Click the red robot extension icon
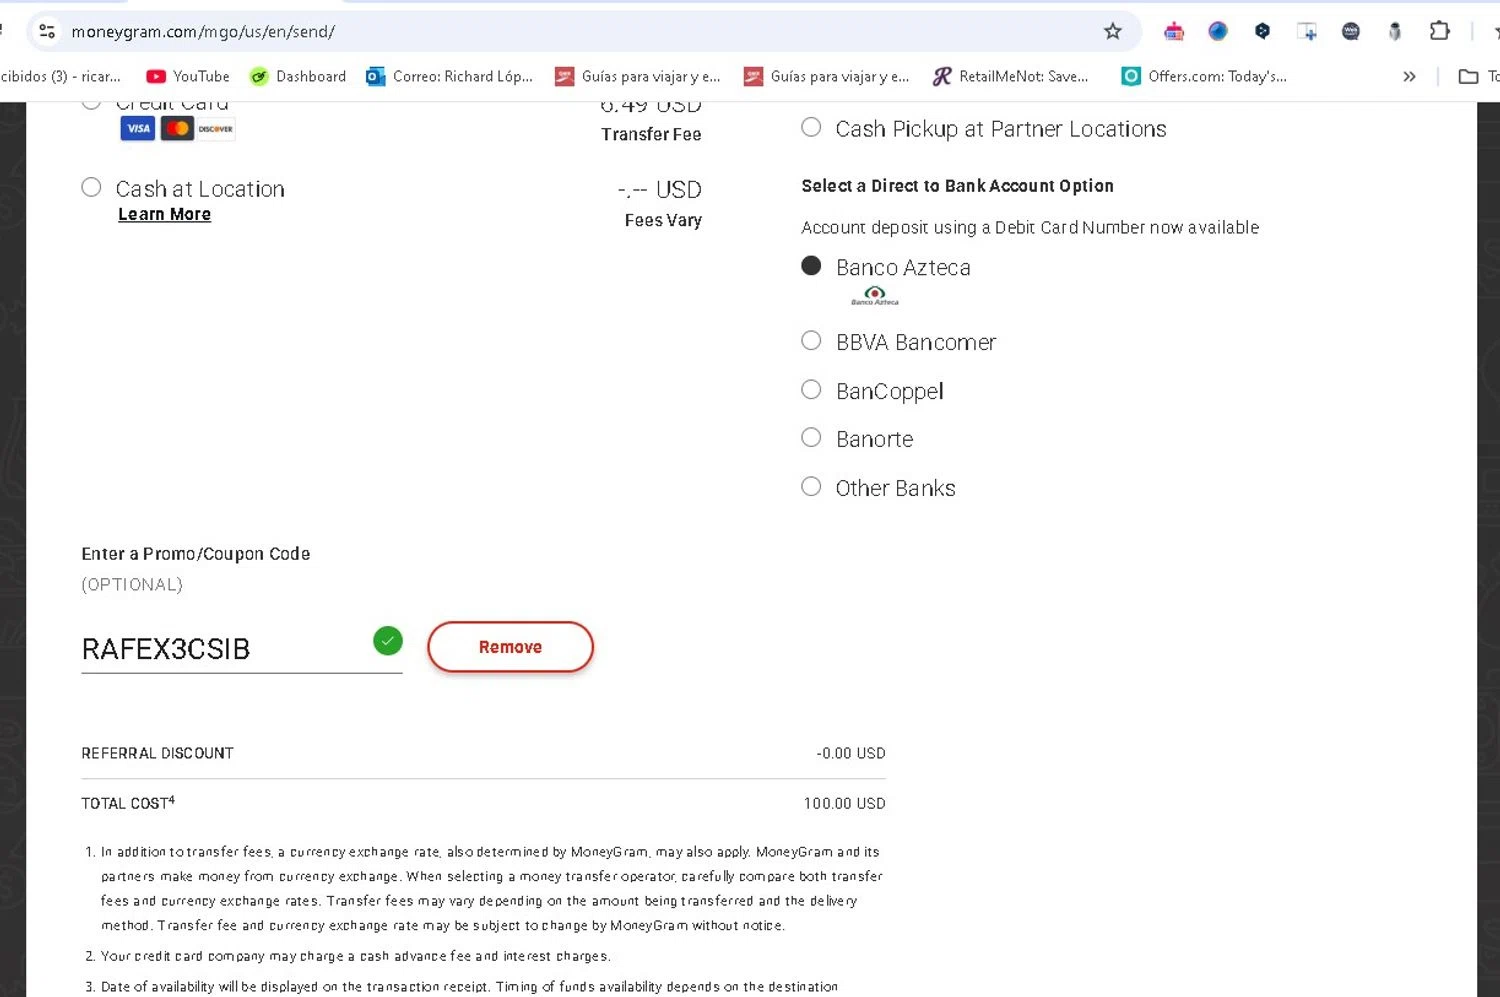This screenshot has width=1500, height=997. click(x=1174, y=31)
